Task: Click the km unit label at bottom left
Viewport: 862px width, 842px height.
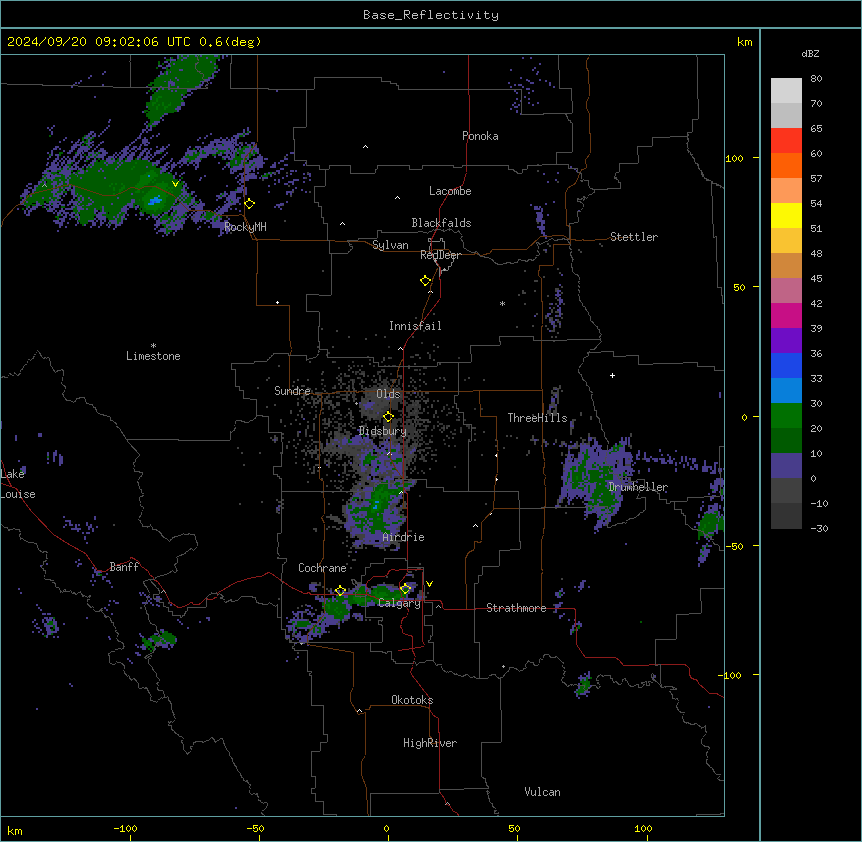Action: coord(15,830)
